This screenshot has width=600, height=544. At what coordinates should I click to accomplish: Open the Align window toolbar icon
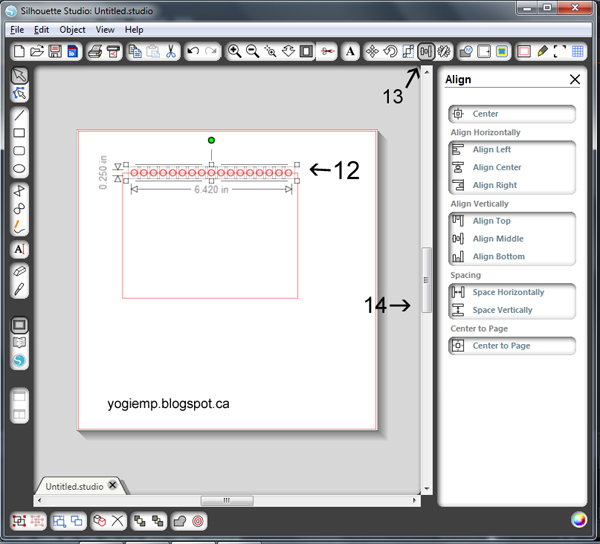coord(426,51)
